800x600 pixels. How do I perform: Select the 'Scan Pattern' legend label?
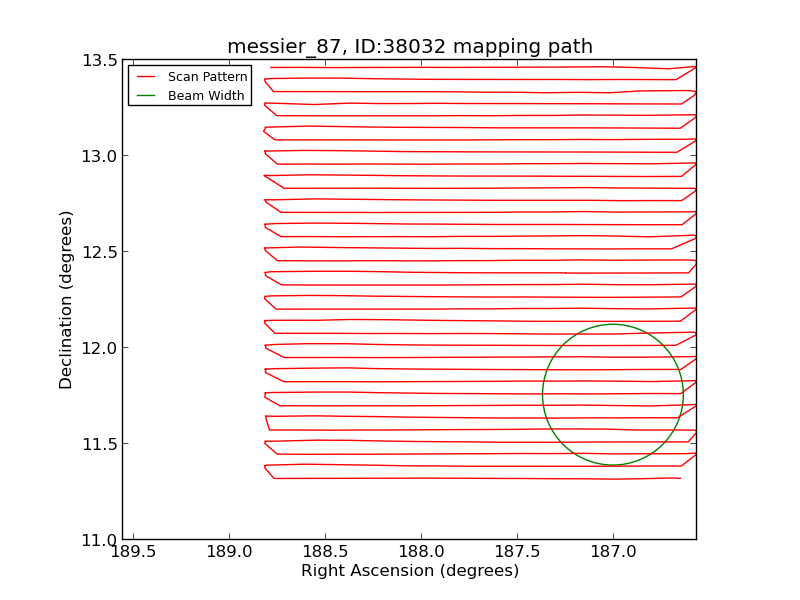(x=208, y=77)
